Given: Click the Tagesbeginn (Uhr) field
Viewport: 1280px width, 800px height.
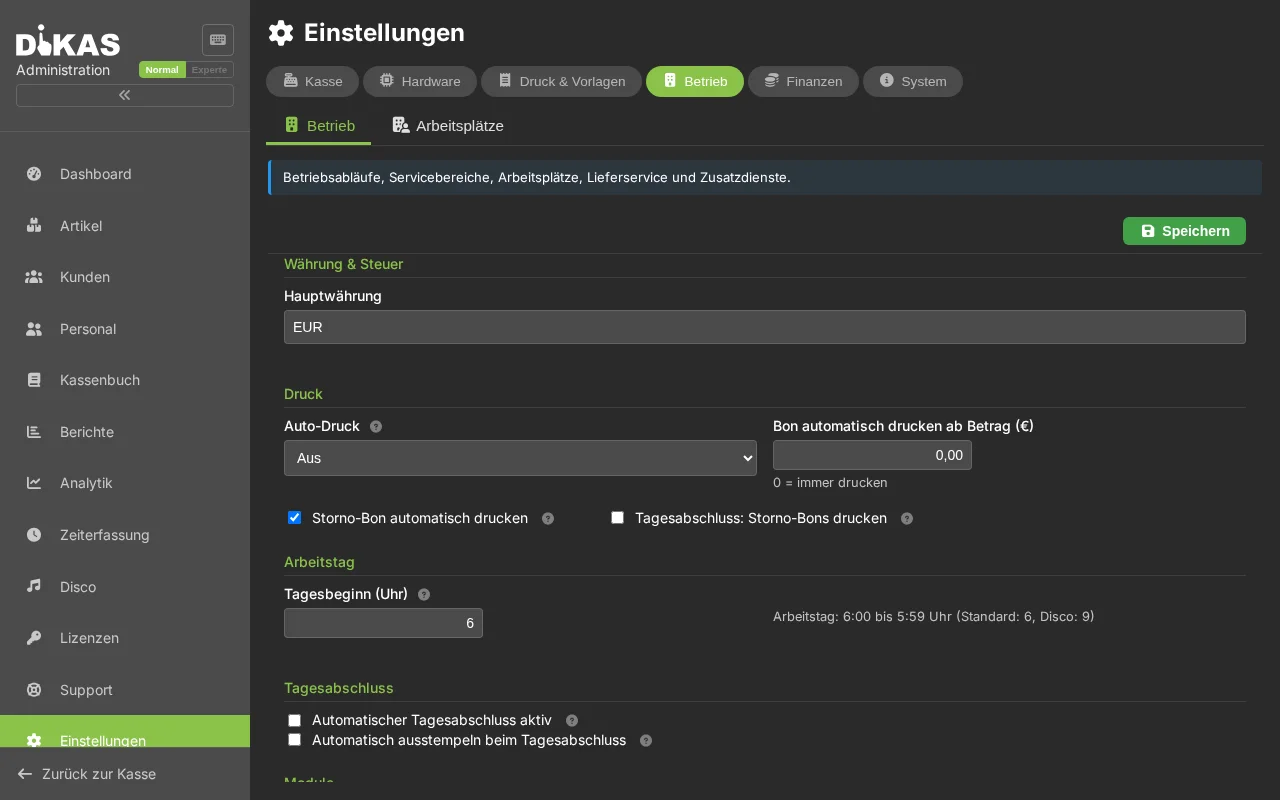Looking at the screenshot, I should coord(383,623).
